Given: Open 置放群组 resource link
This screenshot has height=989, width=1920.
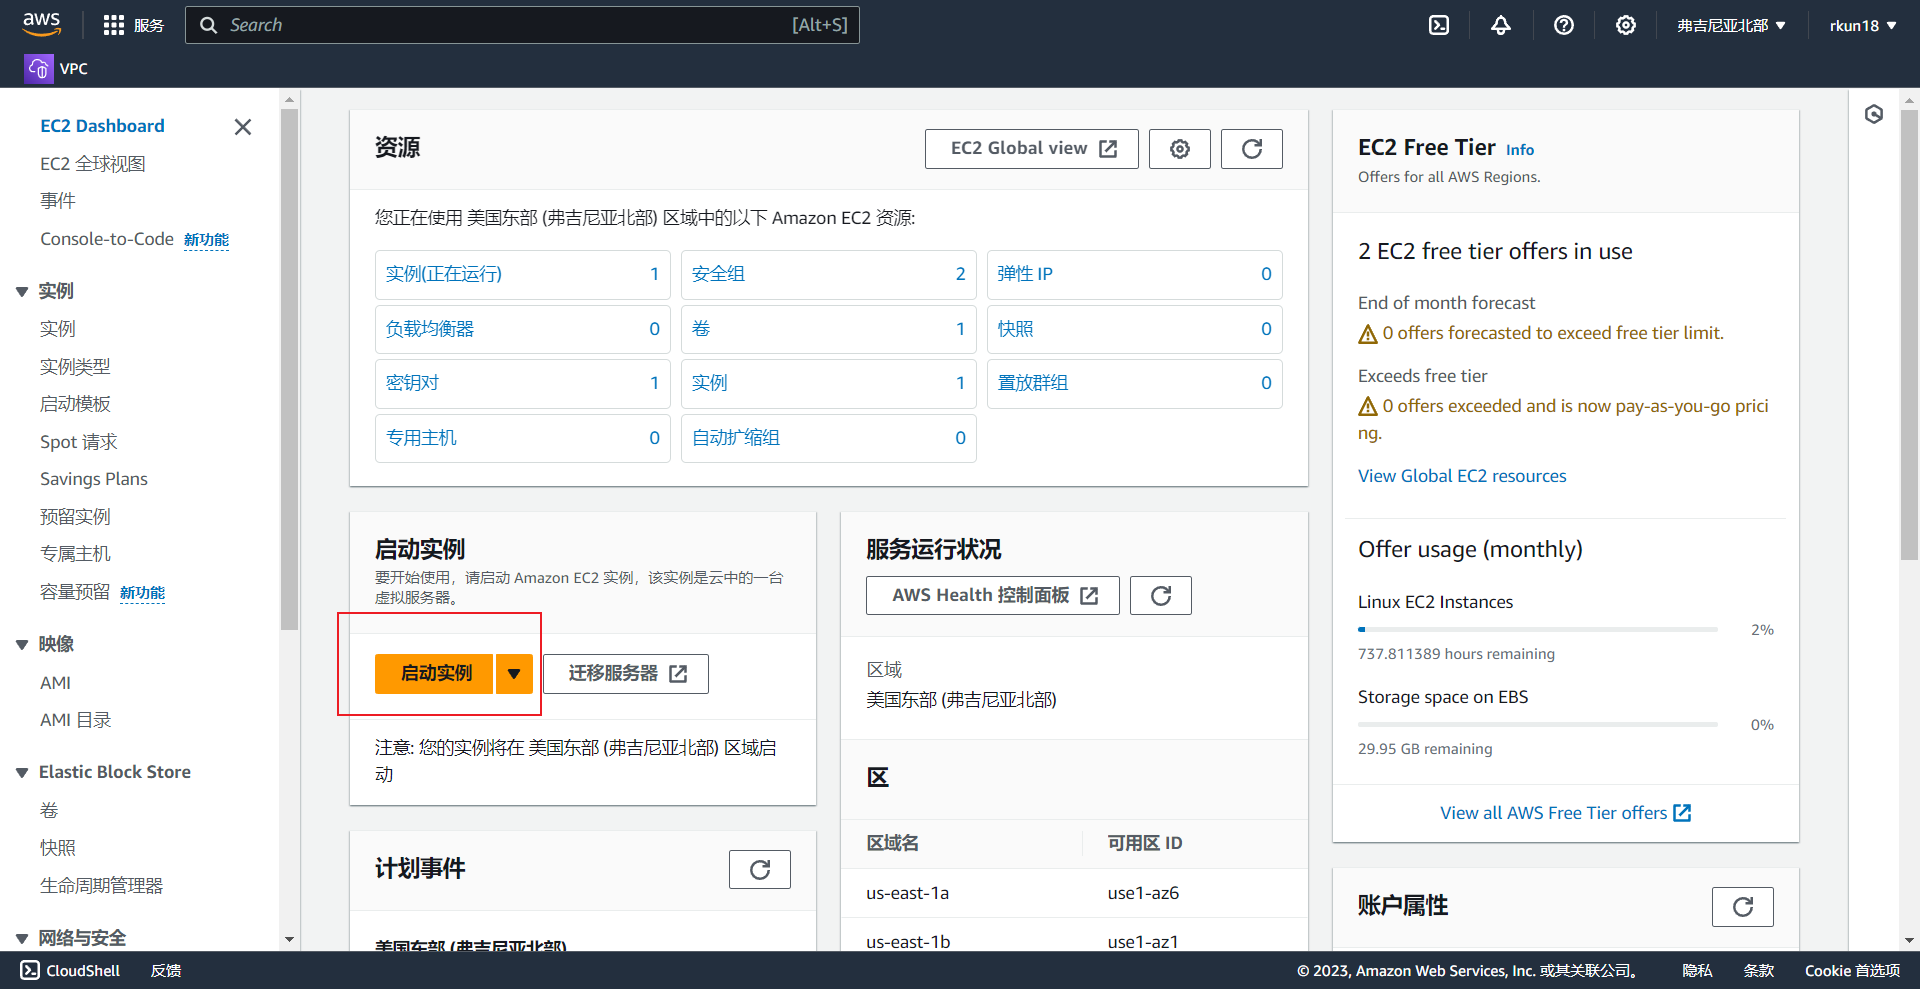Looking at the screenshot, I should pos(1033,383).
